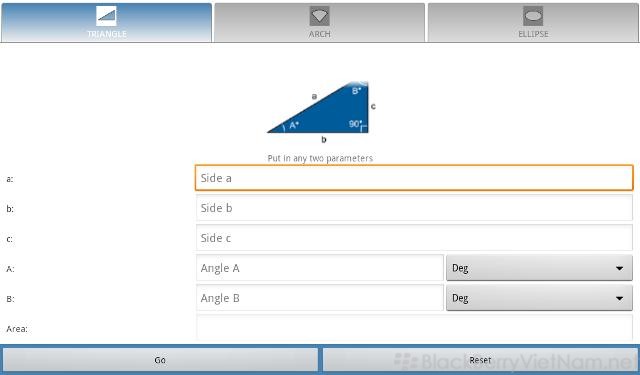Switch to the ARCH tab

click(x=319, y=22)
